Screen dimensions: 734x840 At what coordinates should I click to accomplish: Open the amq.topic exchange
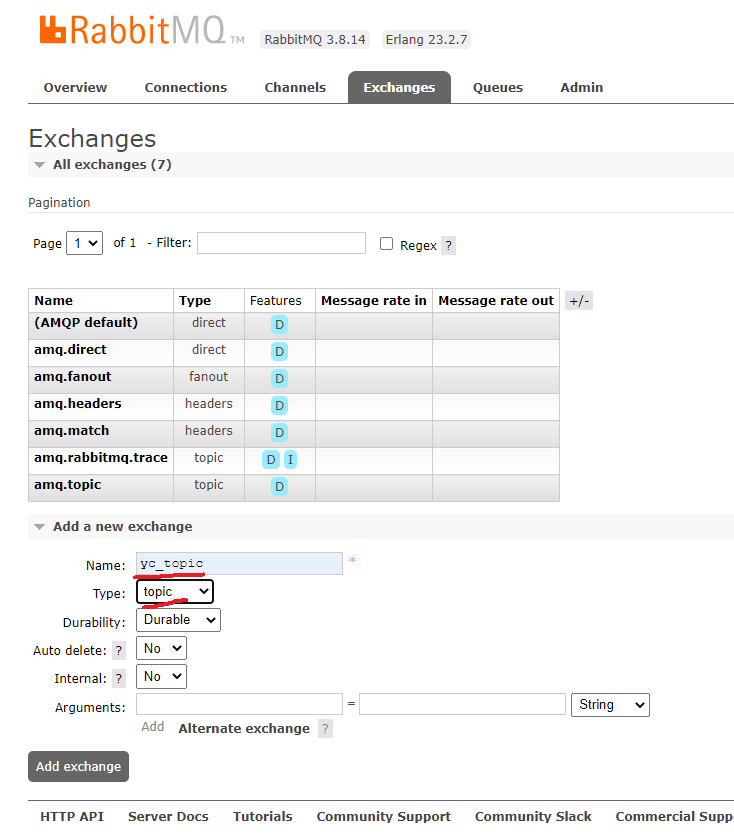click(x=68, y=485)
